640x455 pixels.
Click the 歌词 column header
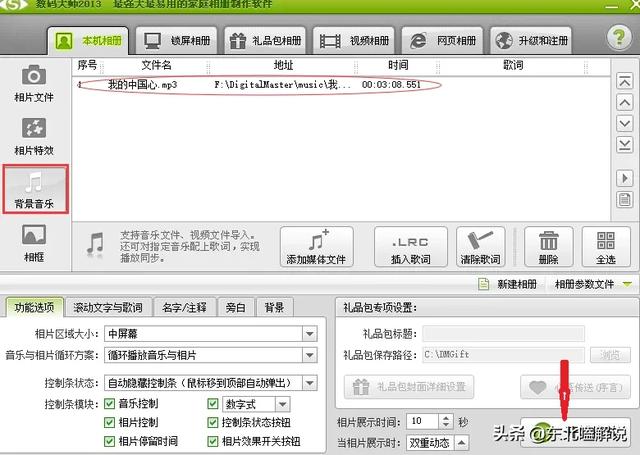(x=513, y=65)
